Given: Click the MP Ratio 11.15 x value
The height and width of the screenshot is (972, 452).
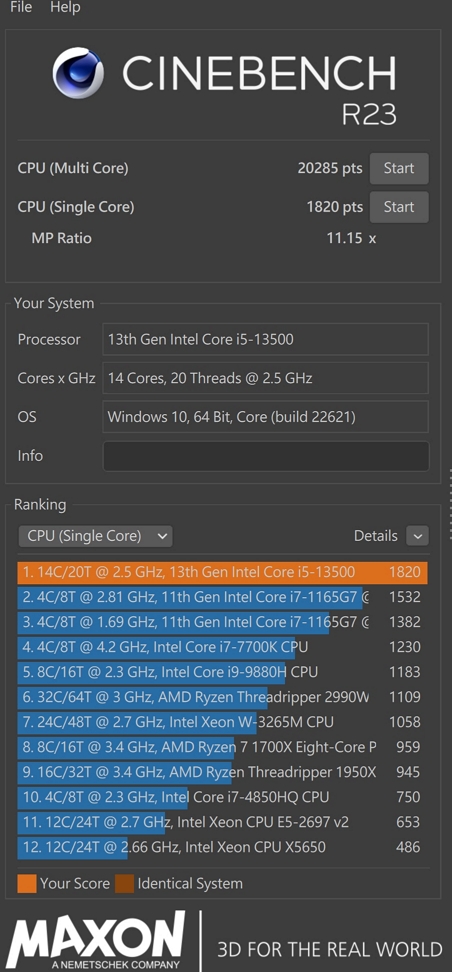Looking at the screenshot, I should [x=351, y=238].
